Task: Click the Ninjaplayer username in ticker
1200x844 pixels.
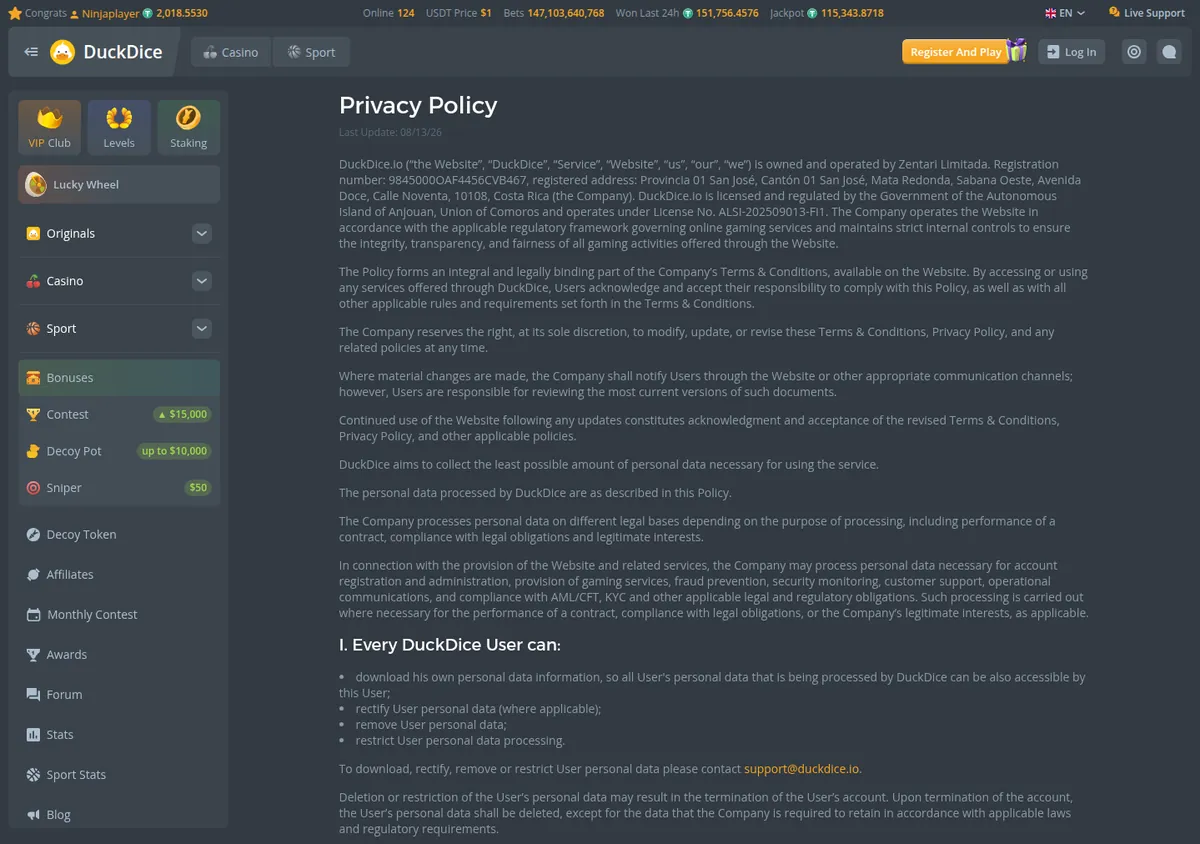Action: pyautogui.click(x=111, y=14)
